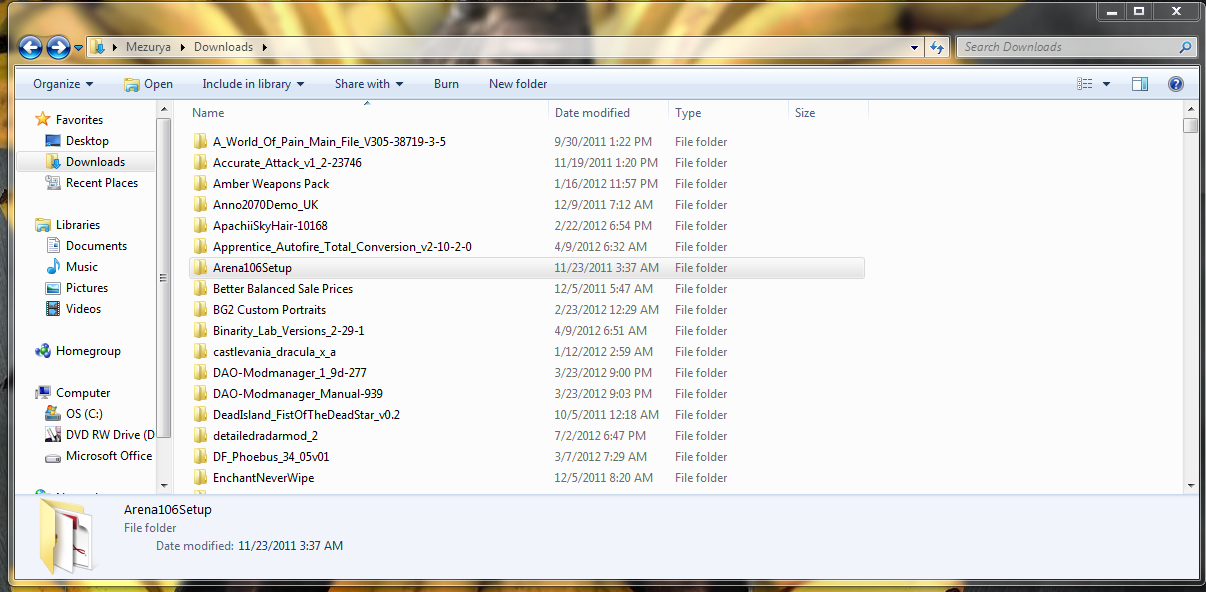Open the Pictures library
Screen dimensions: 1206x592
click(87, 288)
